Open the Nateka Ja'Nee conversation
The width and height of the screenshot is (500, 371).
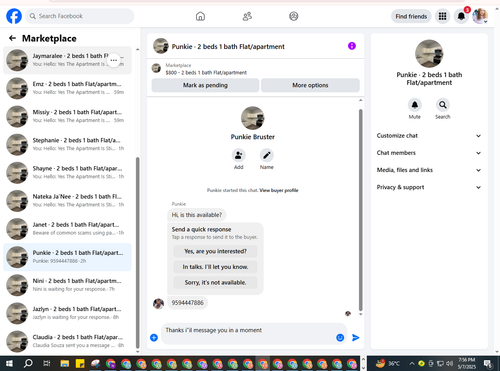[67, 201]
